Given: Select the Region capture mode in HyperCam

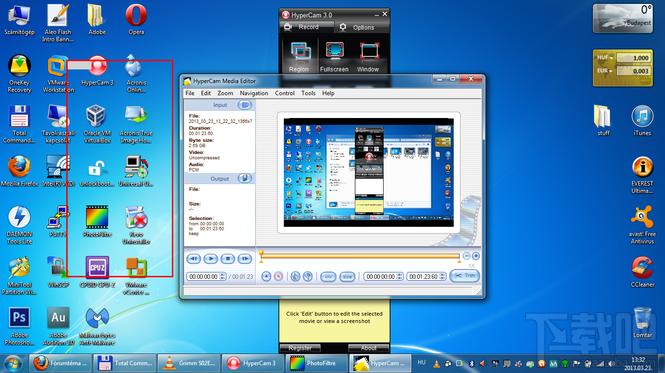Looking at the screenshot, I should 299,56.
